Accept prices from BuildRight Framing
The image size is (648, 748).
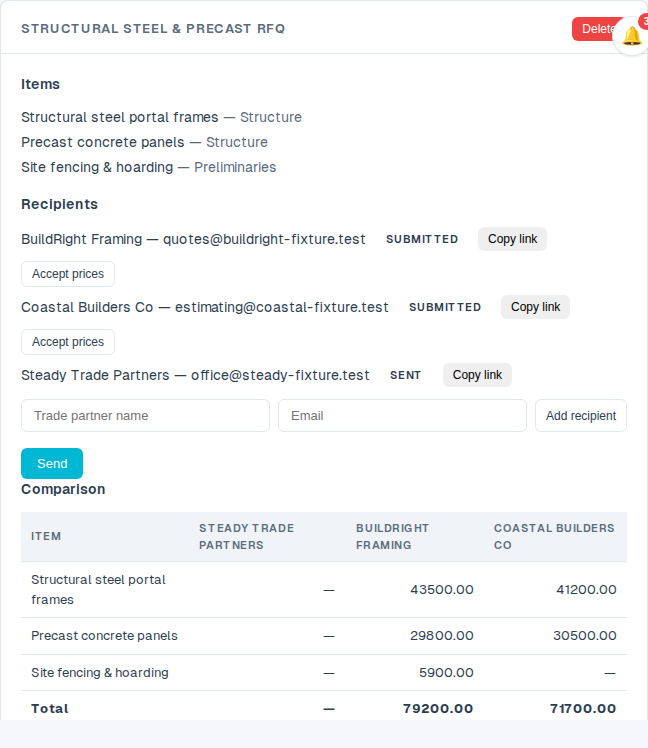click(68, 274)
